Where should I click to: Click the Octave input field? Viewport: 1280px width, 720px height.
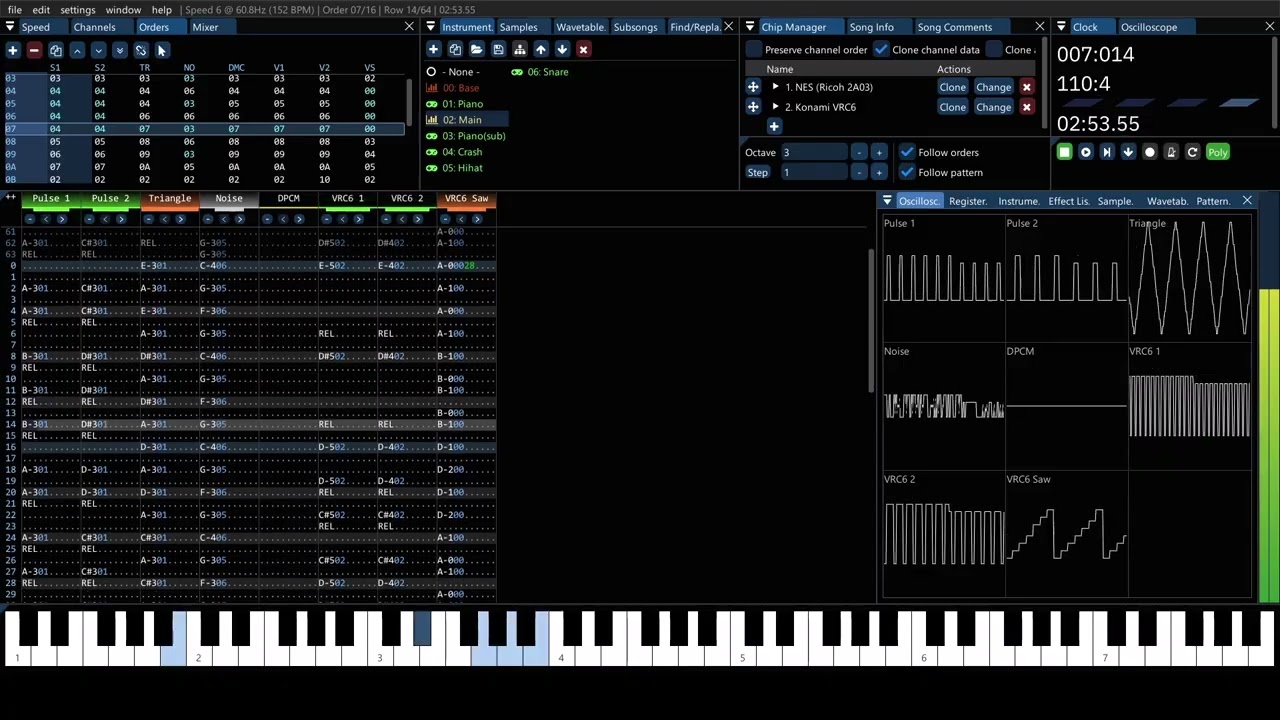pyautogui.click(x=814, y=152)
